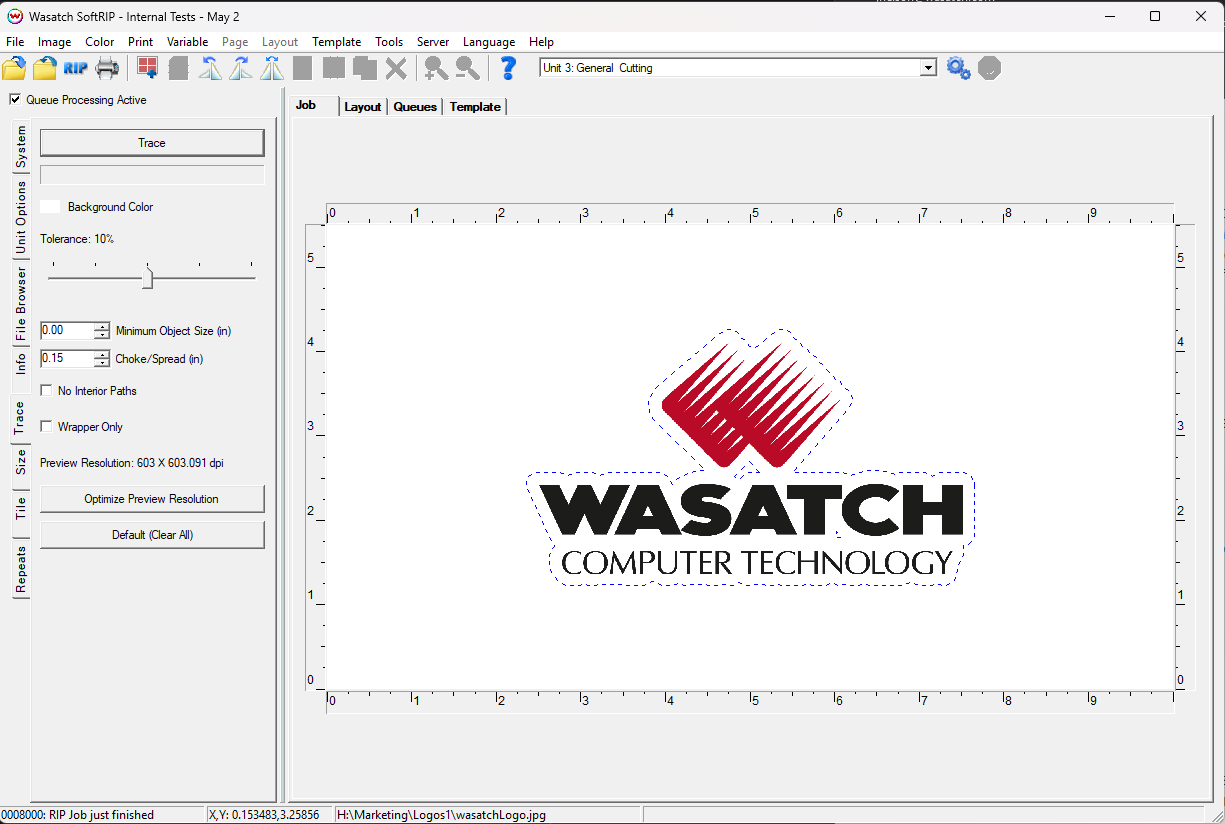1225x824 pixels.
Task: Enable No Interior Paths checkbox
Action: (46, 391)
